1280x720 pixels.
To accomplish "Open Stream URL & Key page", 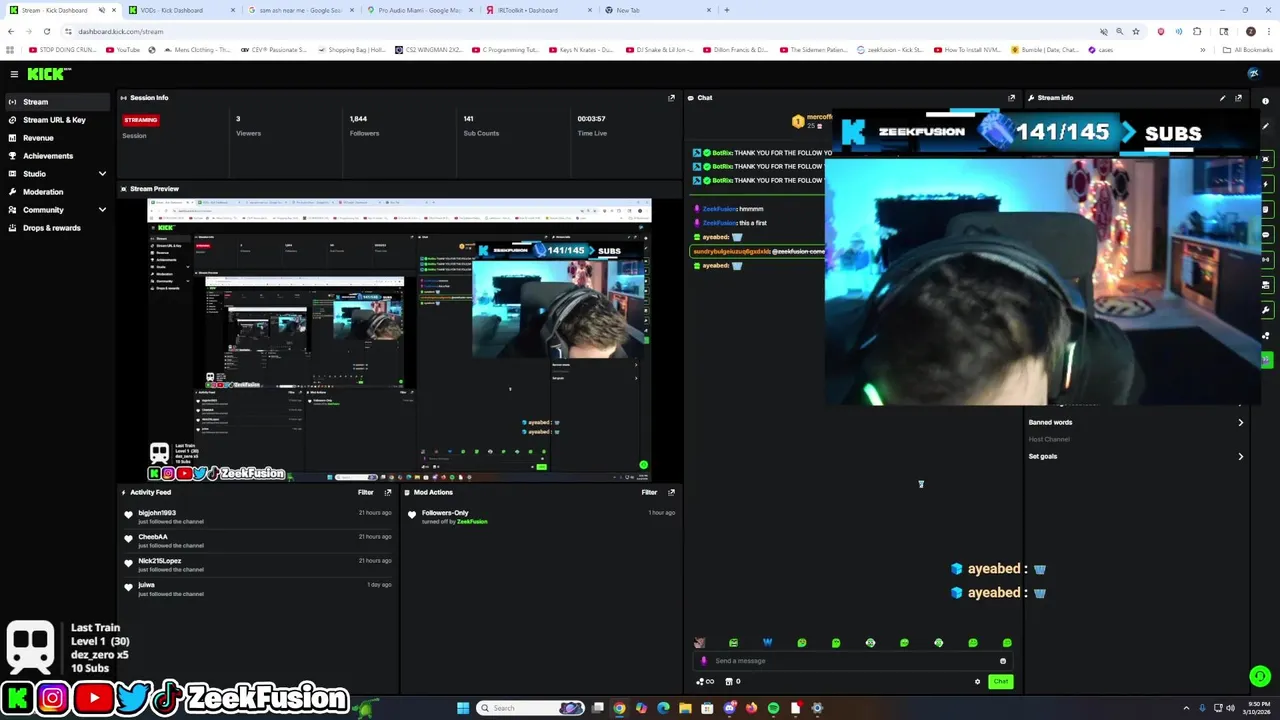I will (56, 120).
